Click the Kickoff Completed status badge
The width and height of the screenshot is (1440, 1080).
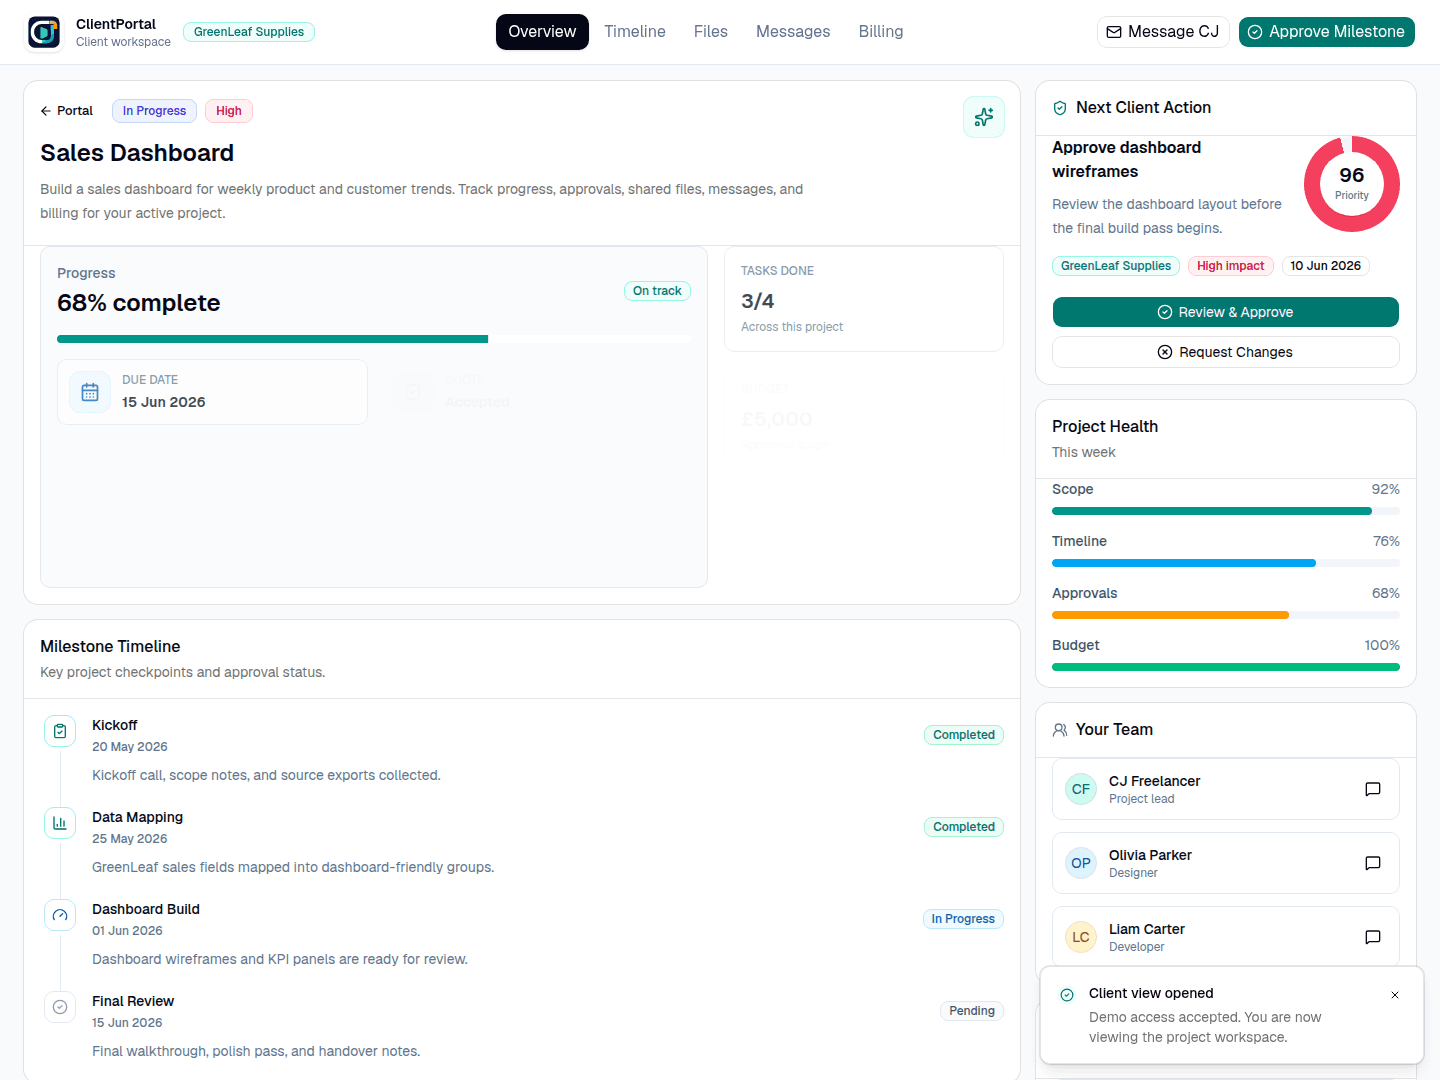[x=964, y=735]
